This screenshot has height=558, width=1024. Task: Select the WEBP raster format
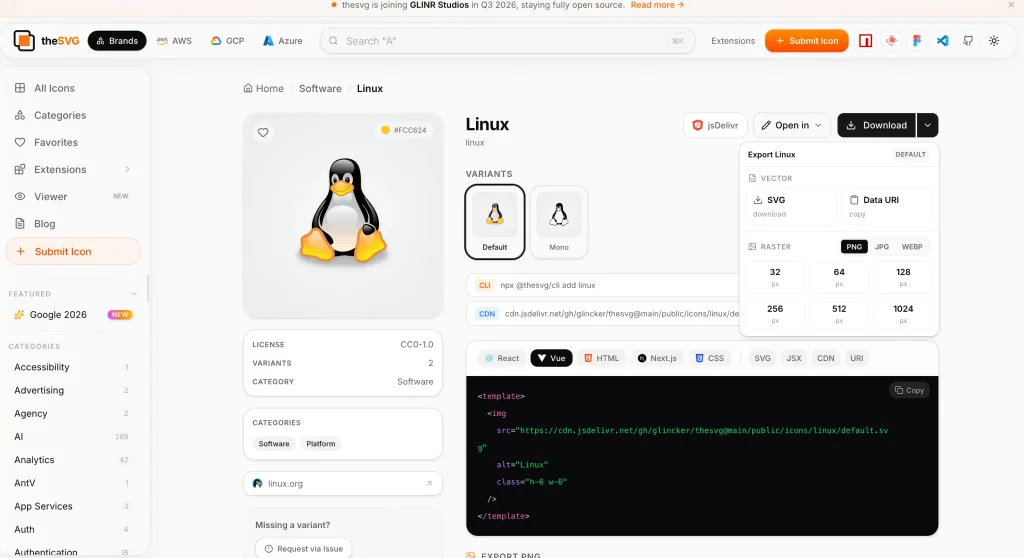click(912, 246)
